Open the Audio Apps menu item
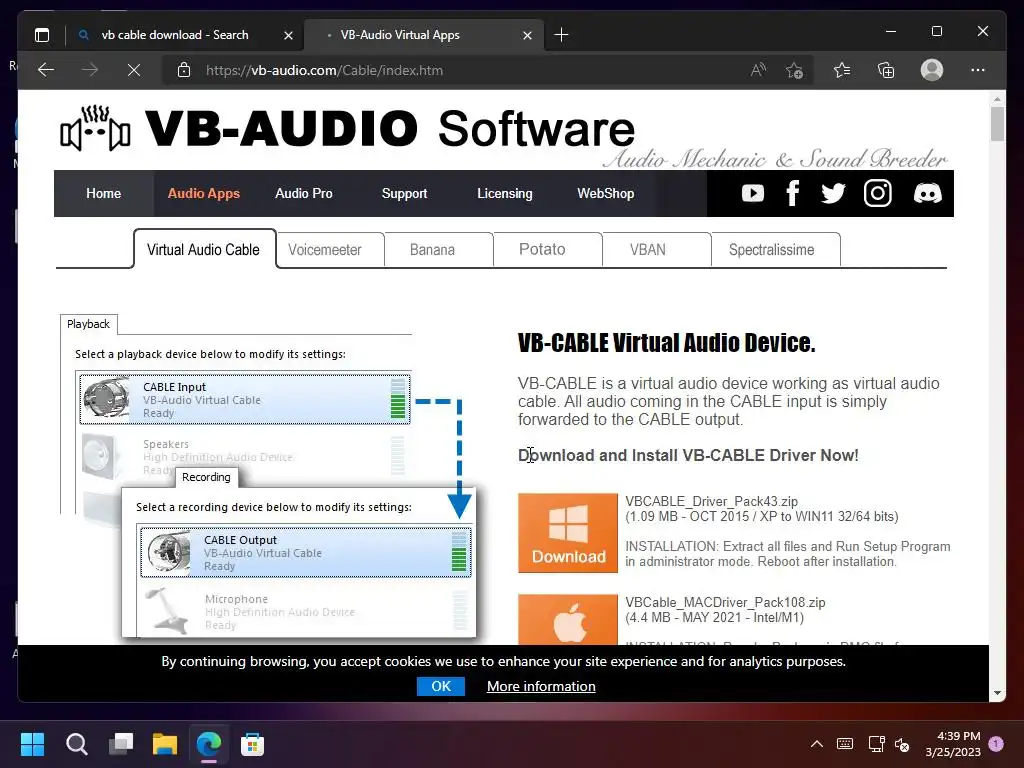Image resolution: width=1024 pixels, height=768 pixels. point(204,193)
